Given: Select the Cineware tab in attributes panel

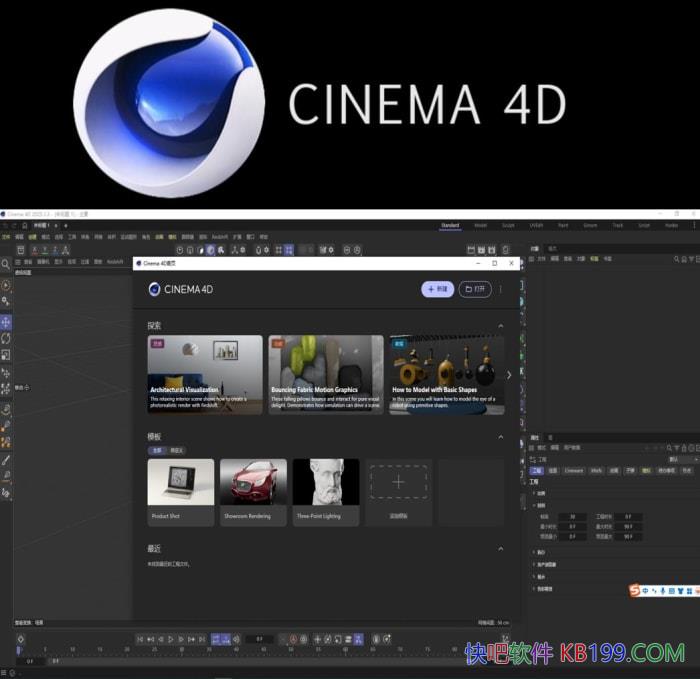Looking at the screenshot, I should (x=573, y=470).
